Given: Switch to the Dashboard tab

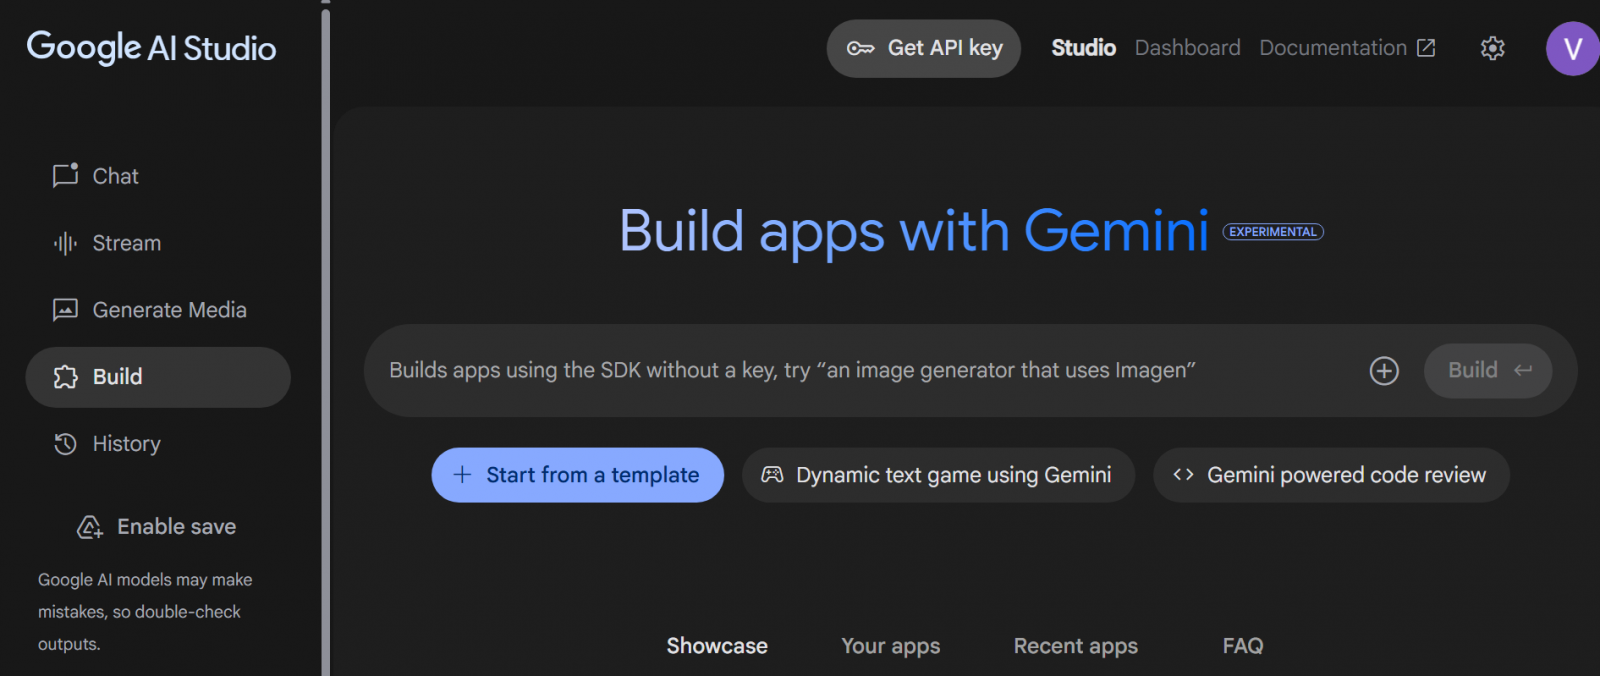Looking at the screenshot, I should point(1187,48).
